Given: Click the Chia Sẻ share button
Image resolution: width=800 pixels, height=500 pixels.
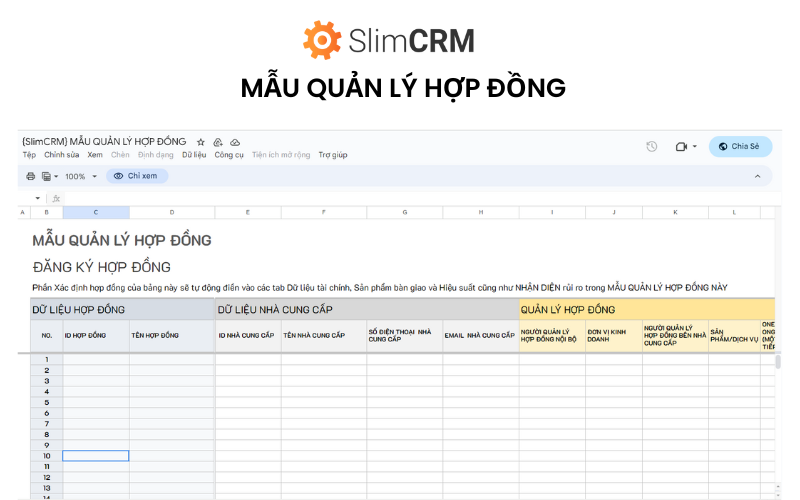Looking at the screenshot, I should coord(740,146).
